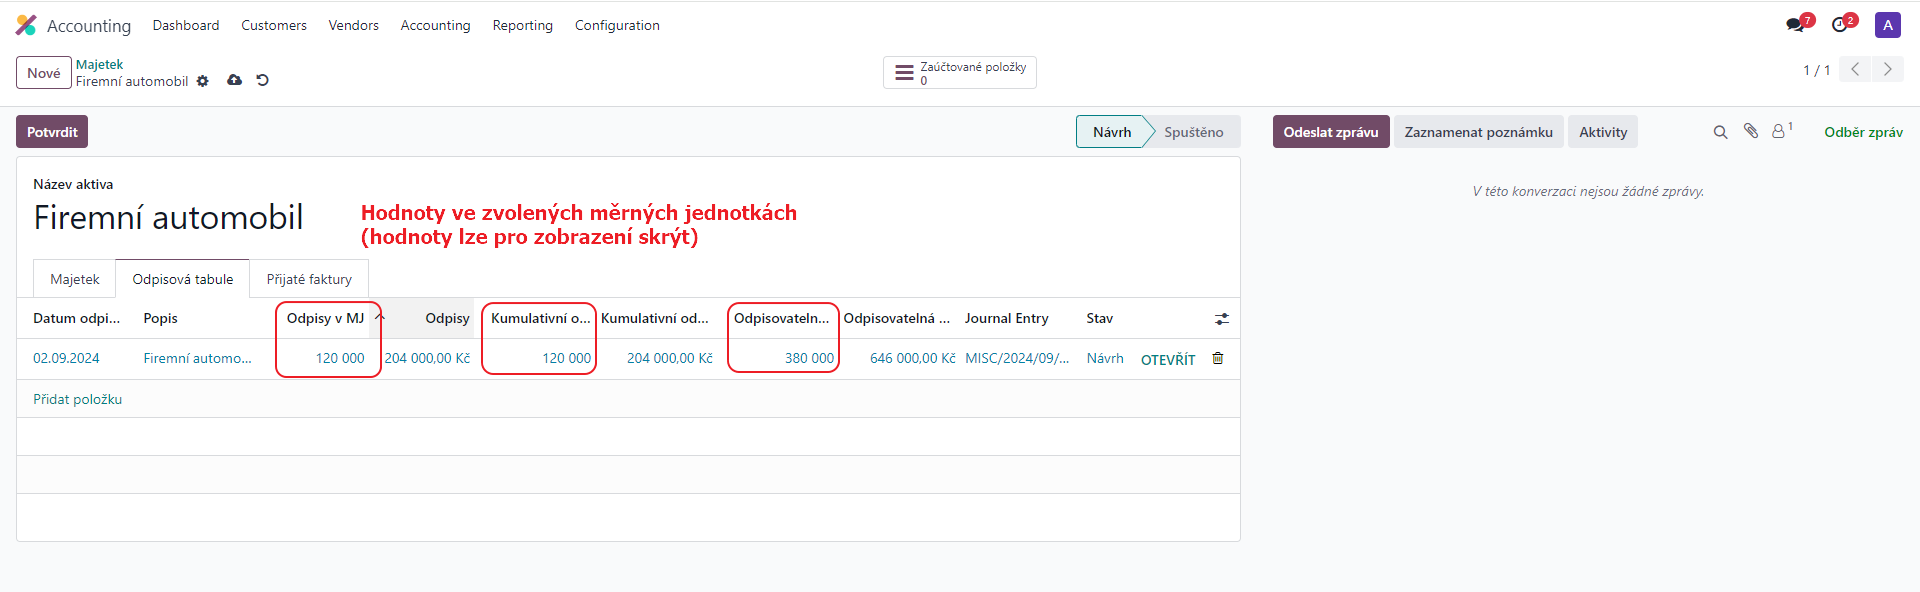1920x592 pixels.
Task: Click the 646 000,00 Kč cell
Action: pyautogui.click(x=912, y=358)
